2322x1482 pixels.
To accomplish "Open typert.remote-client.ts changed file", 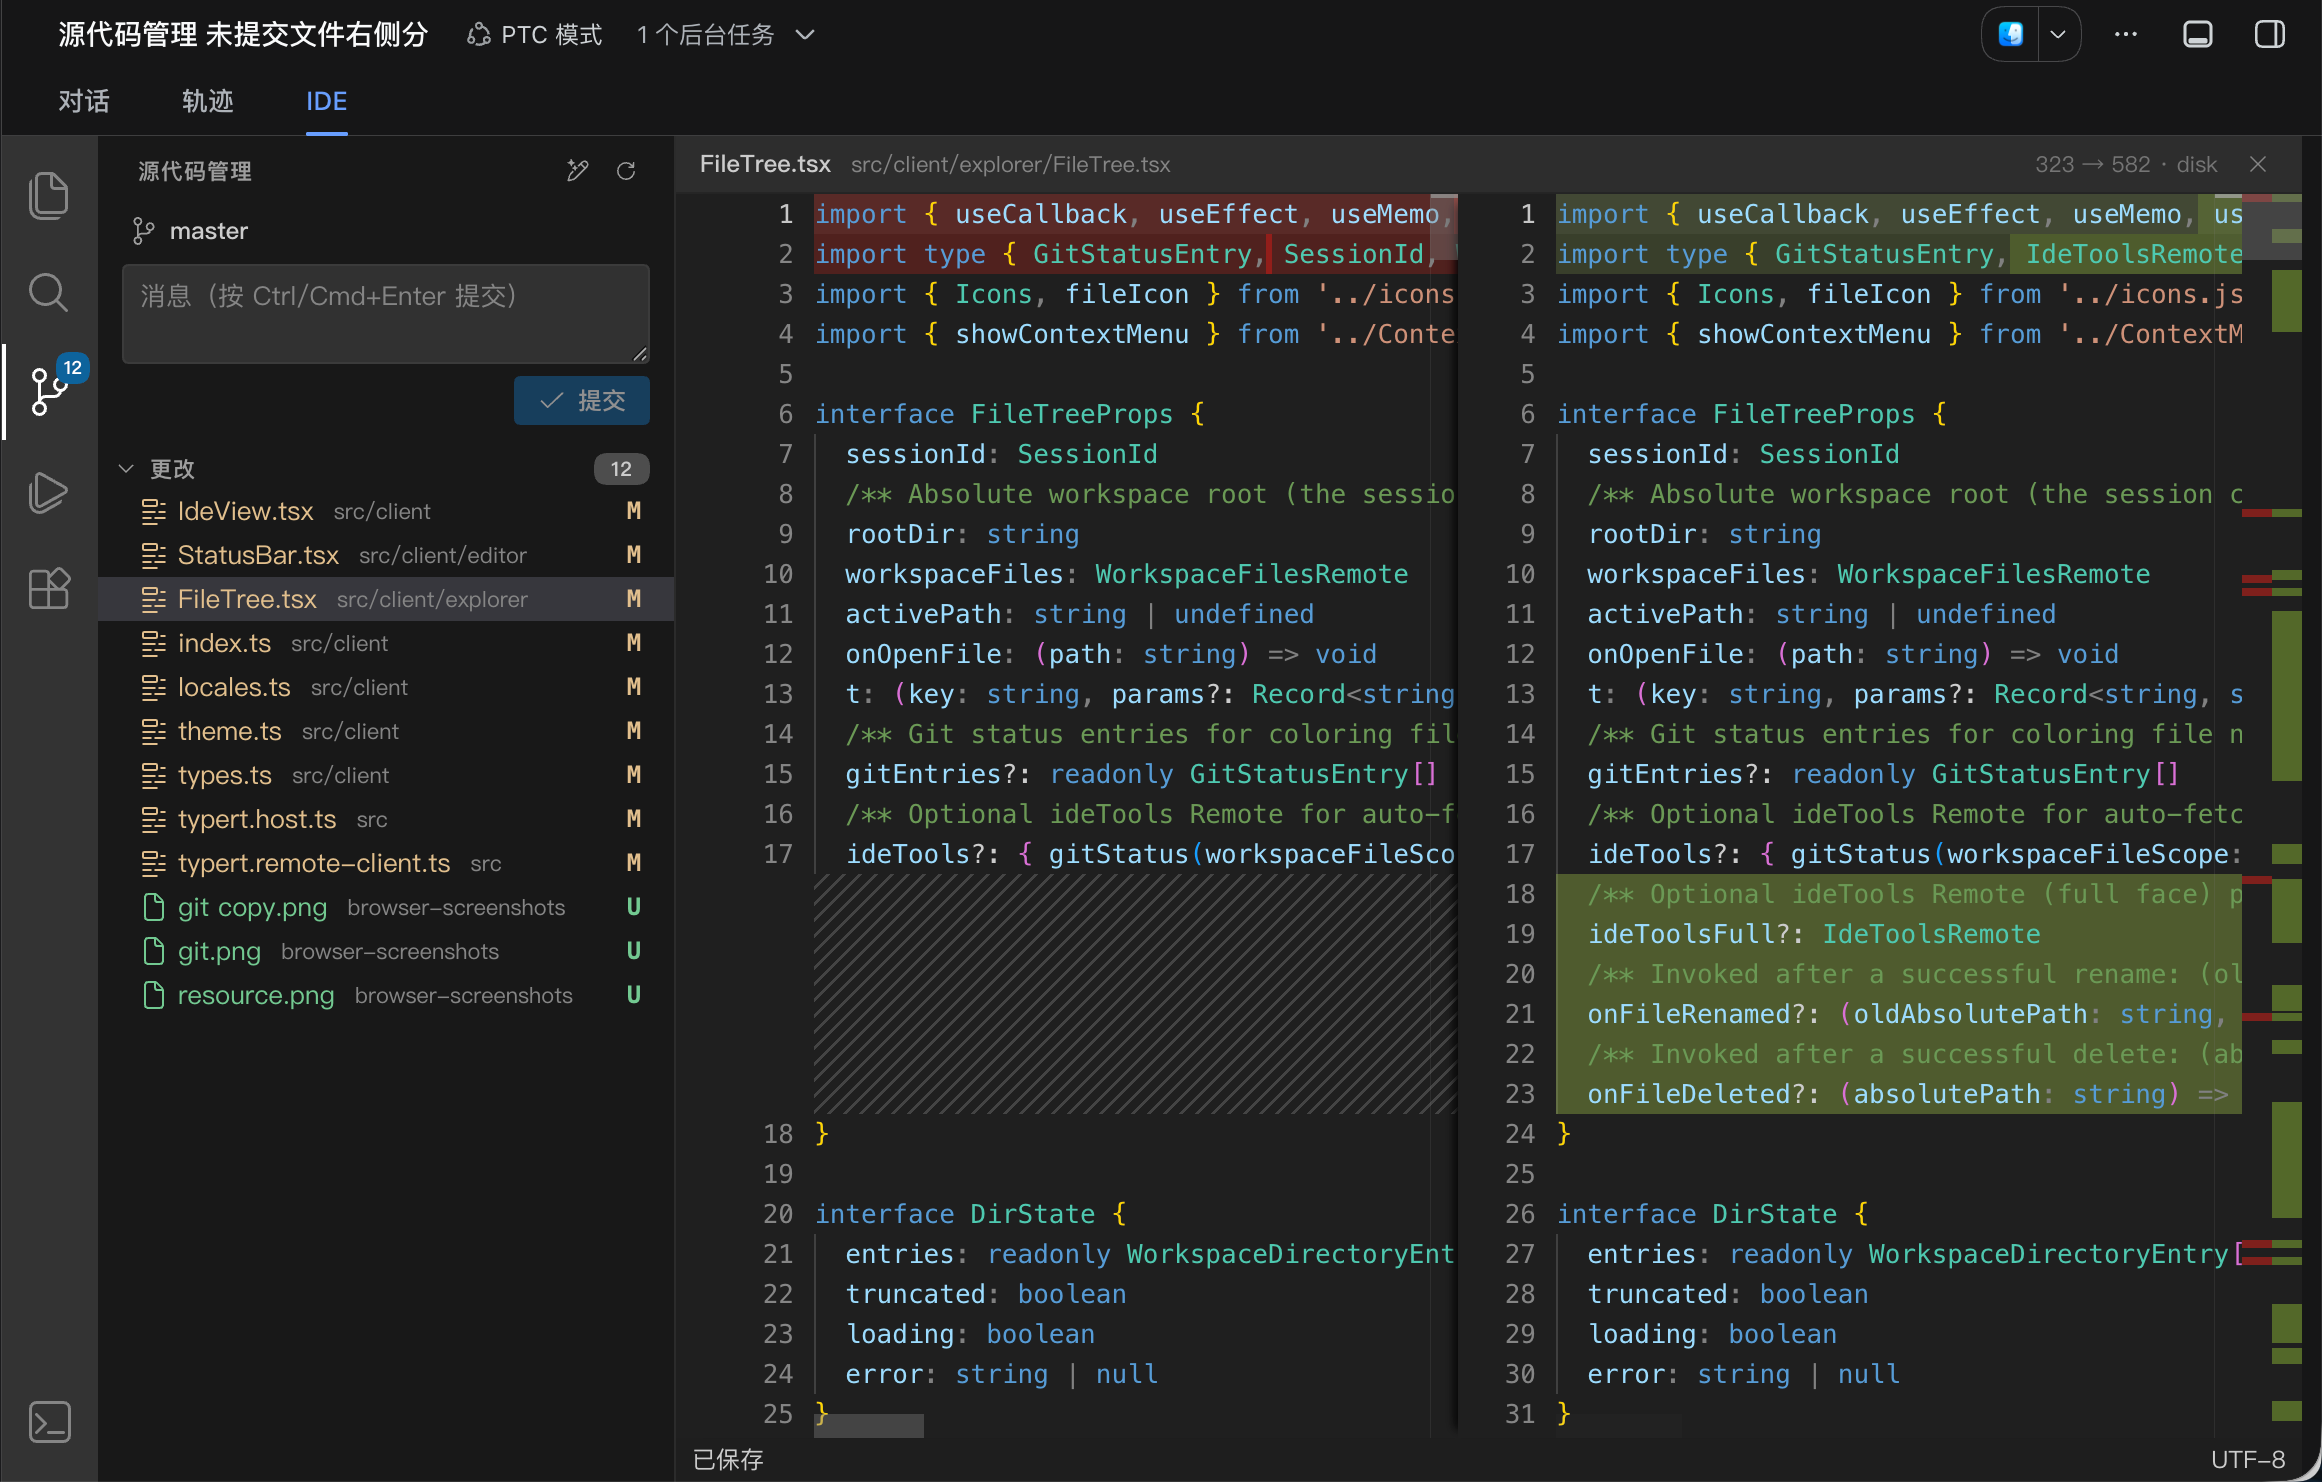I will [x=386, y=863].
